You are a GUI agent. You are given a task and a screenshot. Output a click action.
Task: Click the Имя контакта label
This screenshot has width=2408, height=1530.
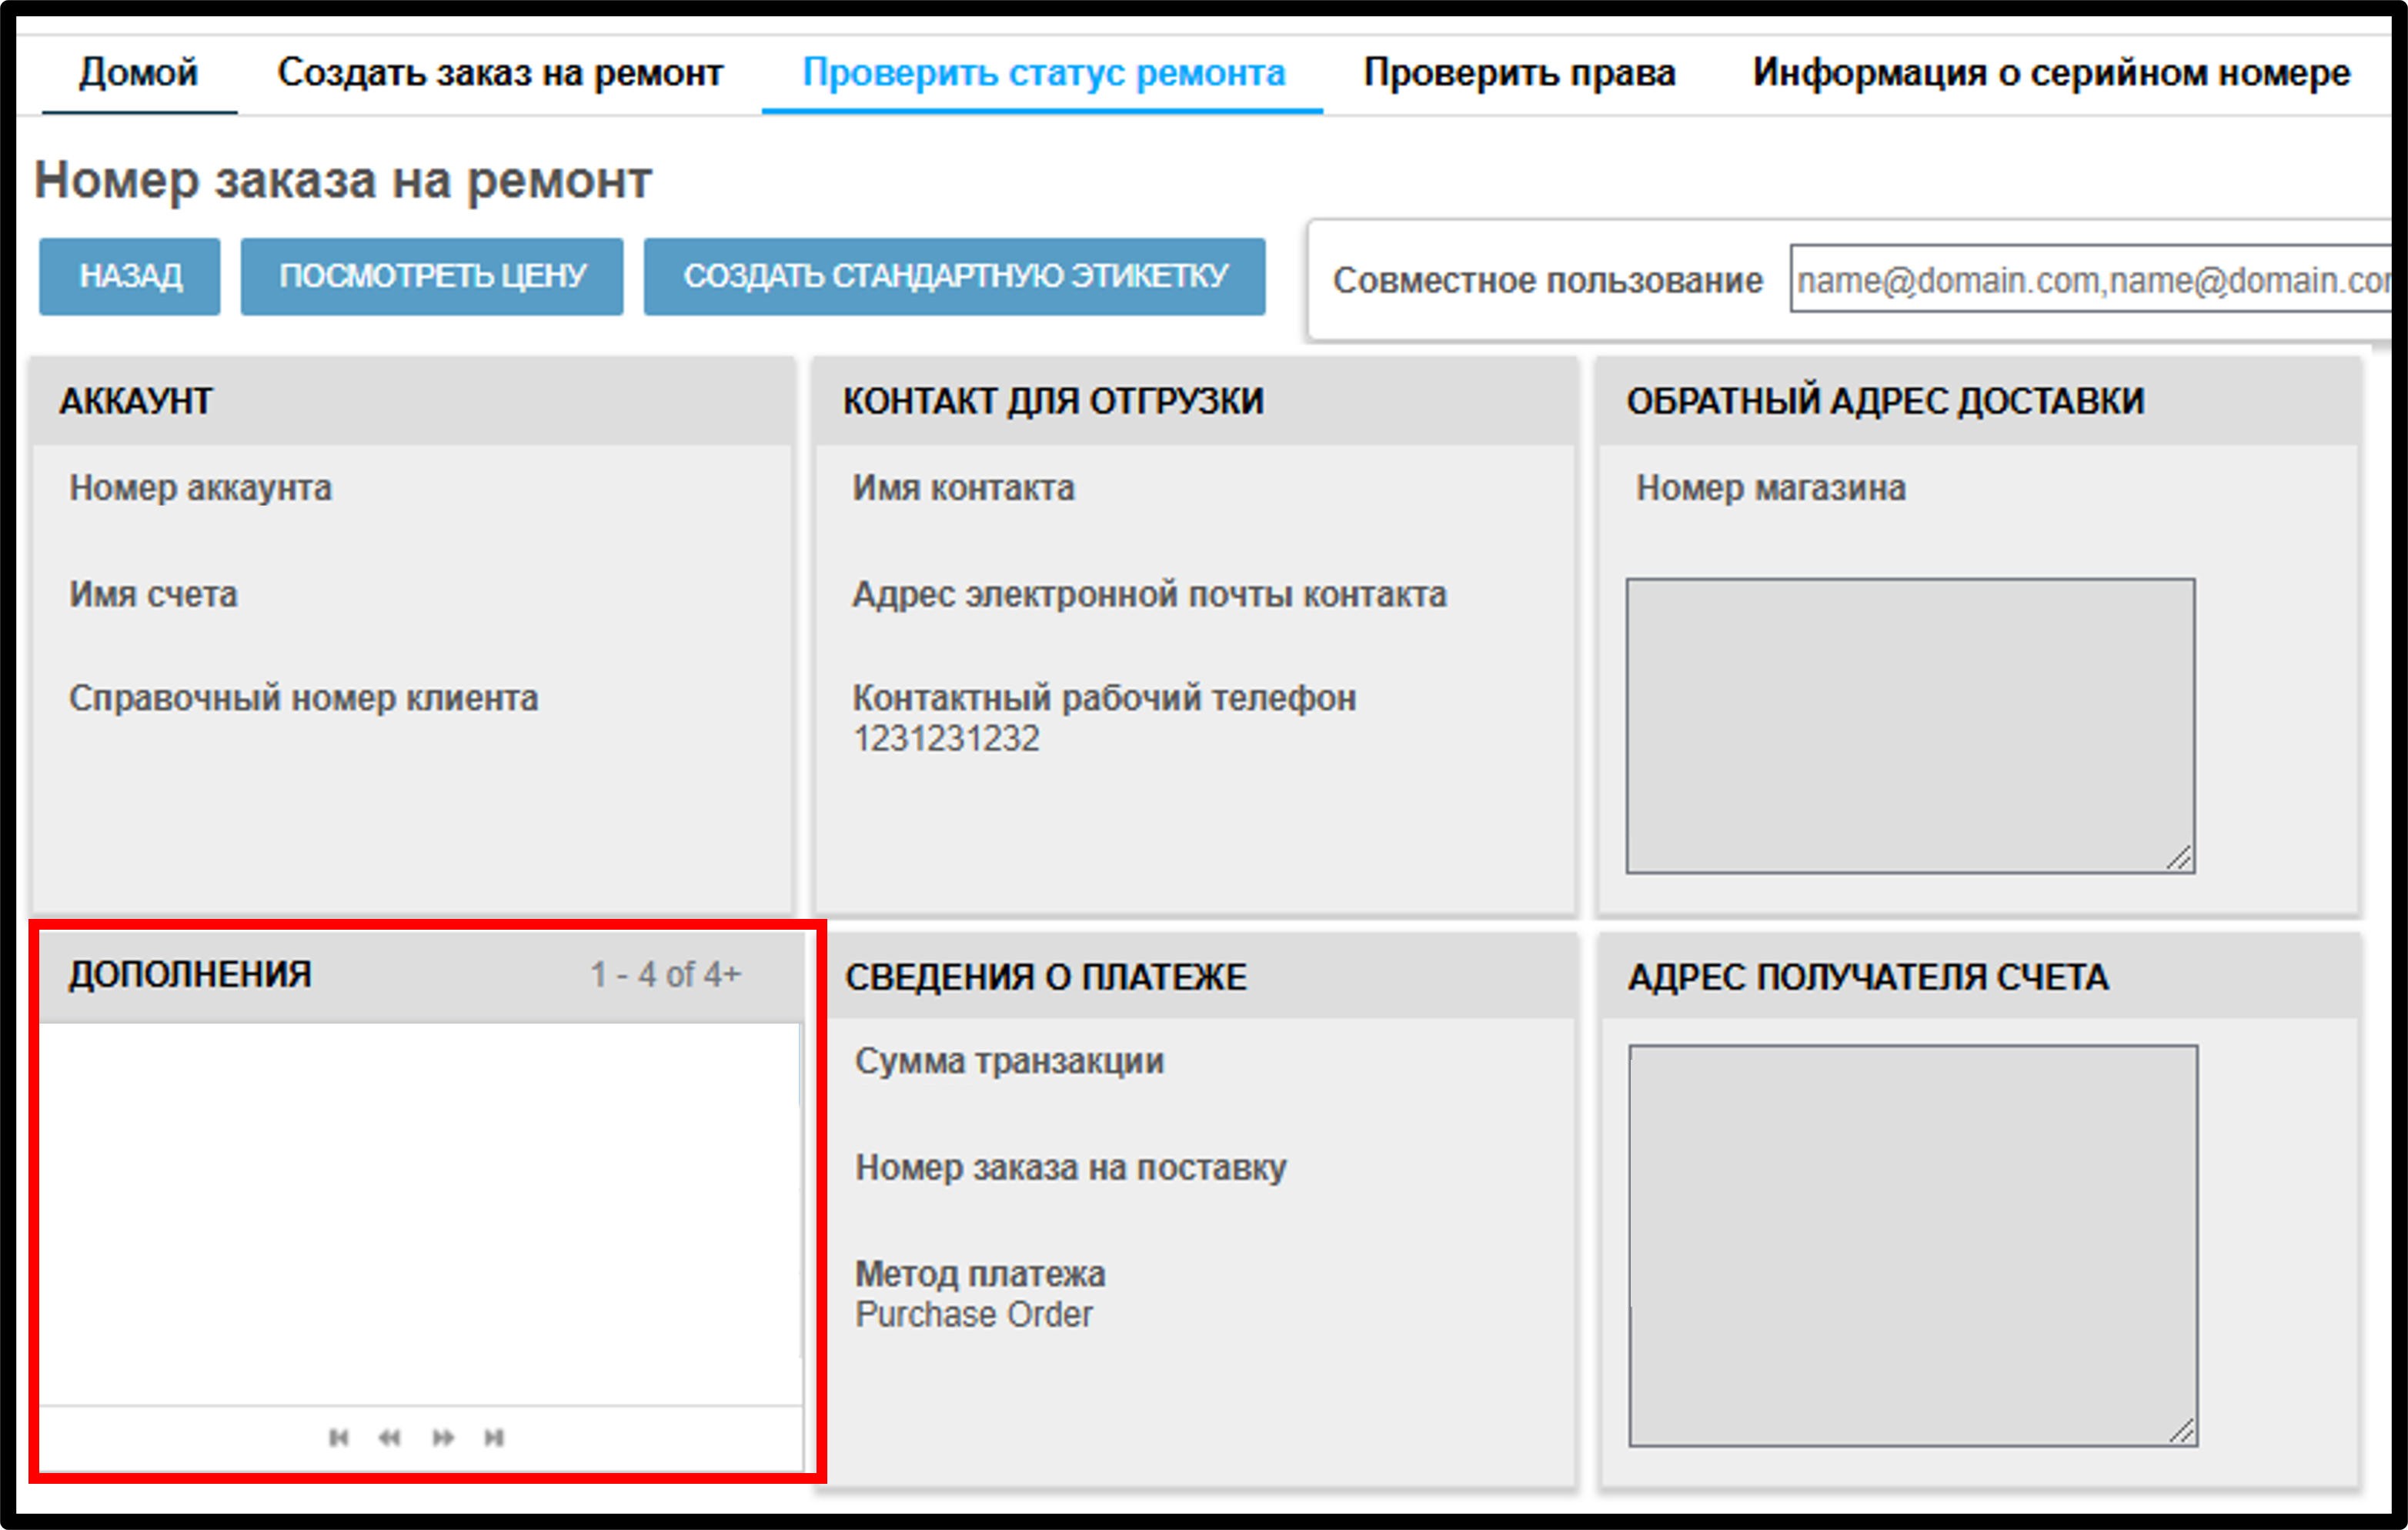[x=963, y=488]
